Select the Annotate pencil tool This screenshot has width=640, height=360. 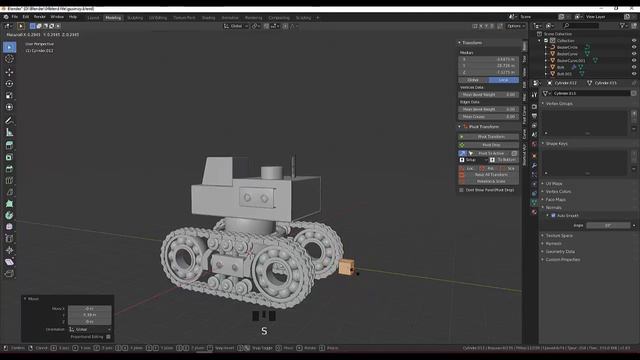point(9,120)
